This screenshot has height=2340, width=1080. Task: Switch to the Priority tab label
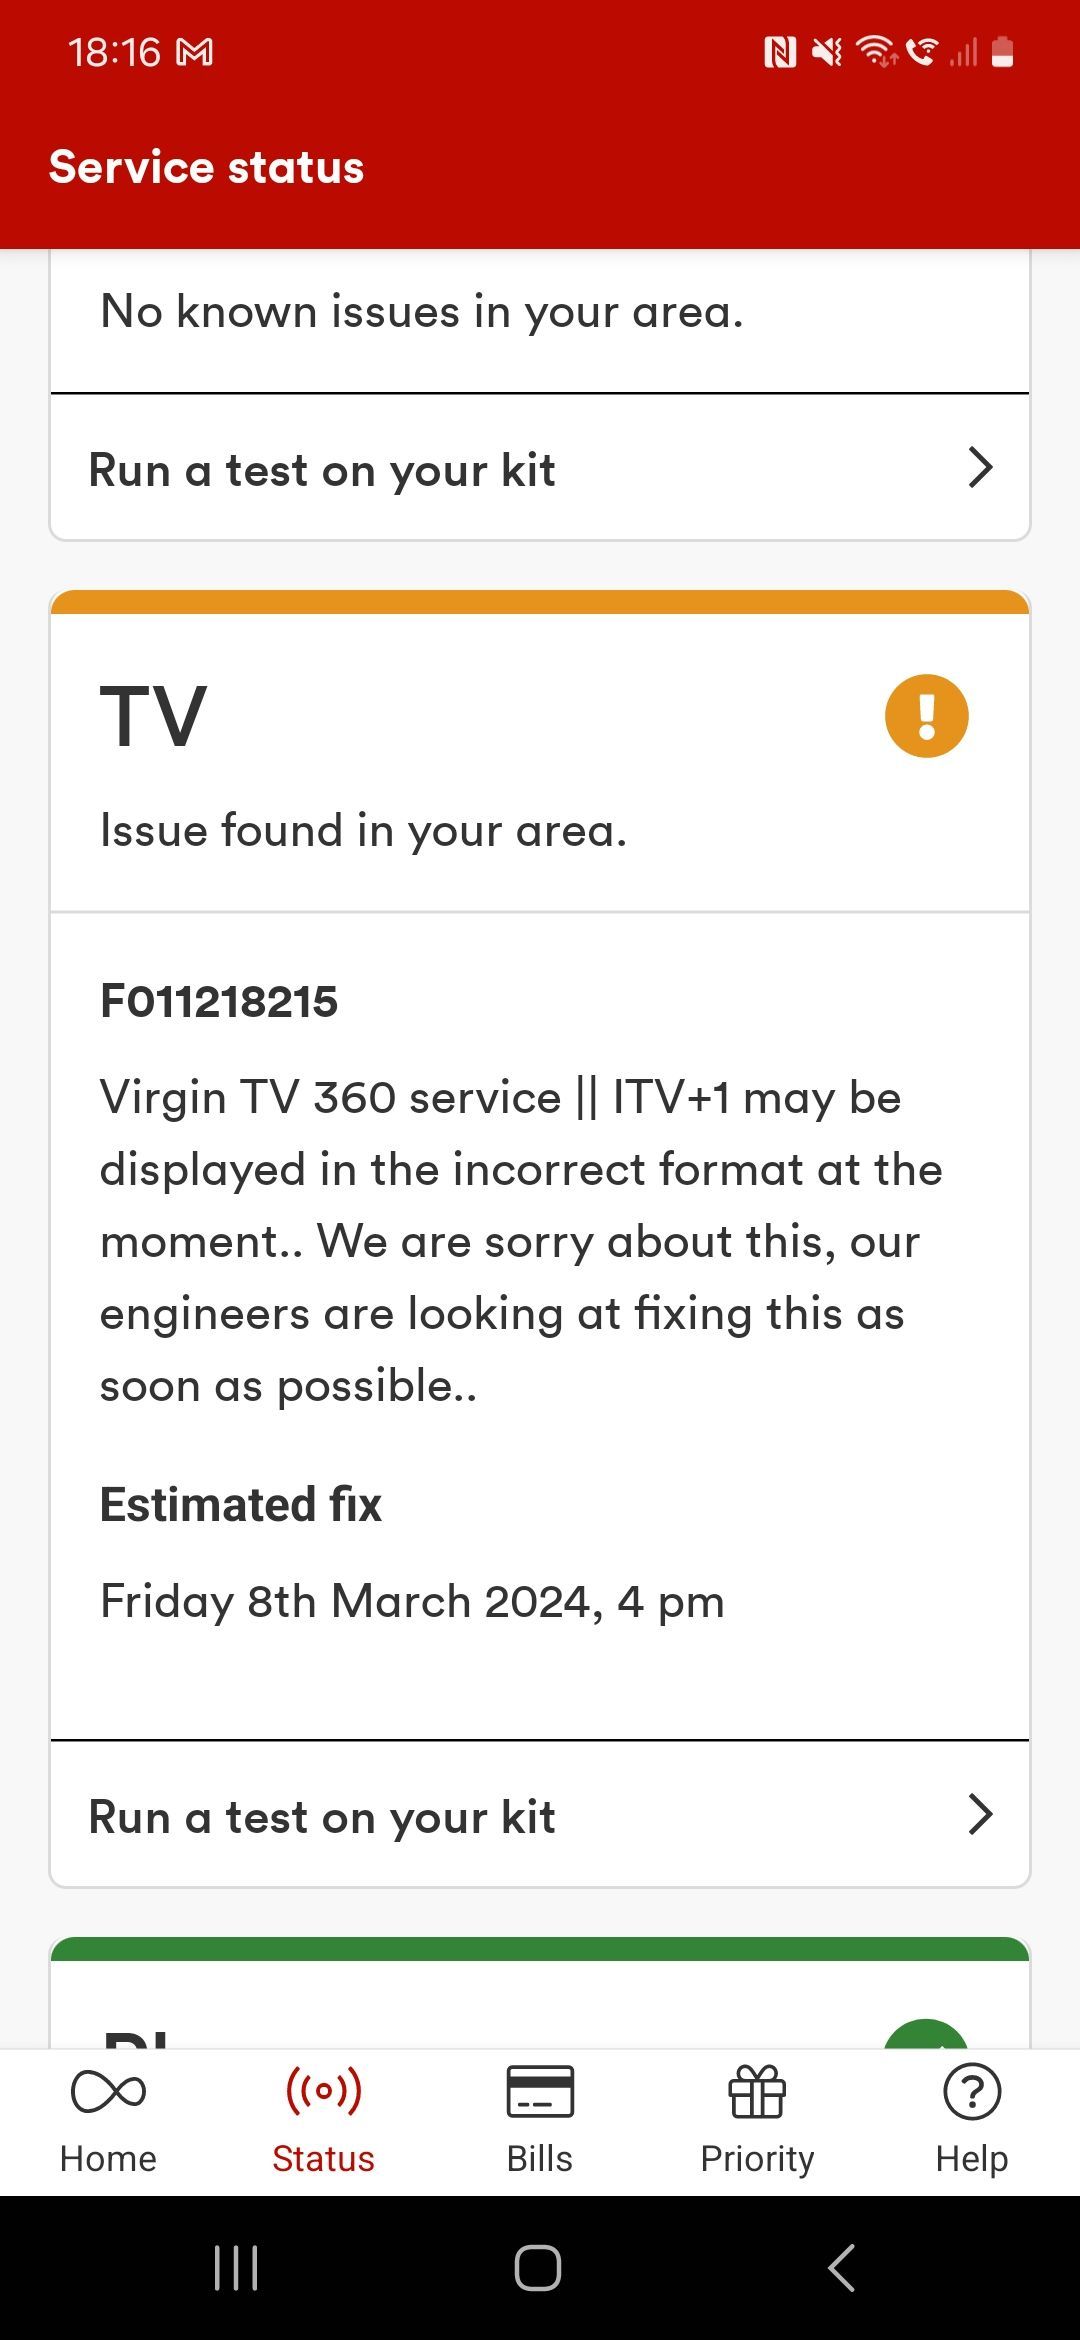tap(757, 2159)
